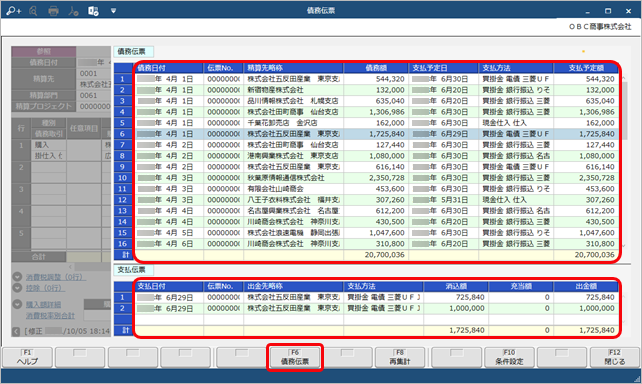This screenshot has width=642, height=384.
Task: Click the 5月31日 payment due date cell
Action: coord(443,200)
